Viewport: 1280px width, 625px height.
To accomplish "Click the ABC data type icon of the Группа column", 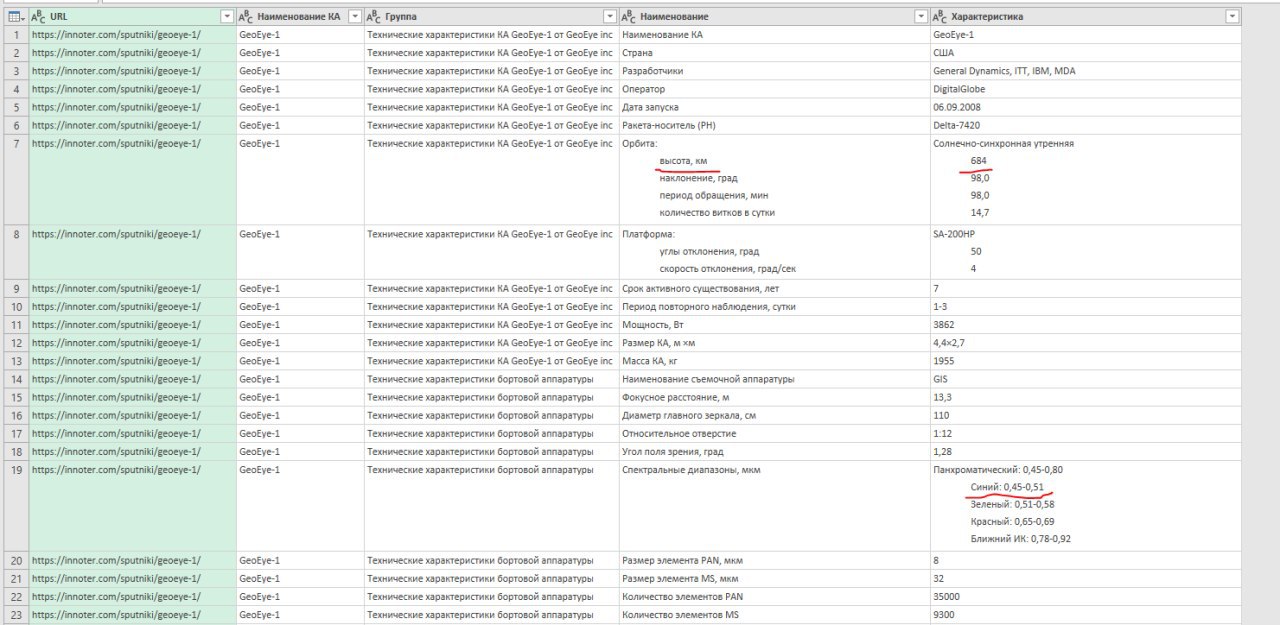I will tap(374, 17).
